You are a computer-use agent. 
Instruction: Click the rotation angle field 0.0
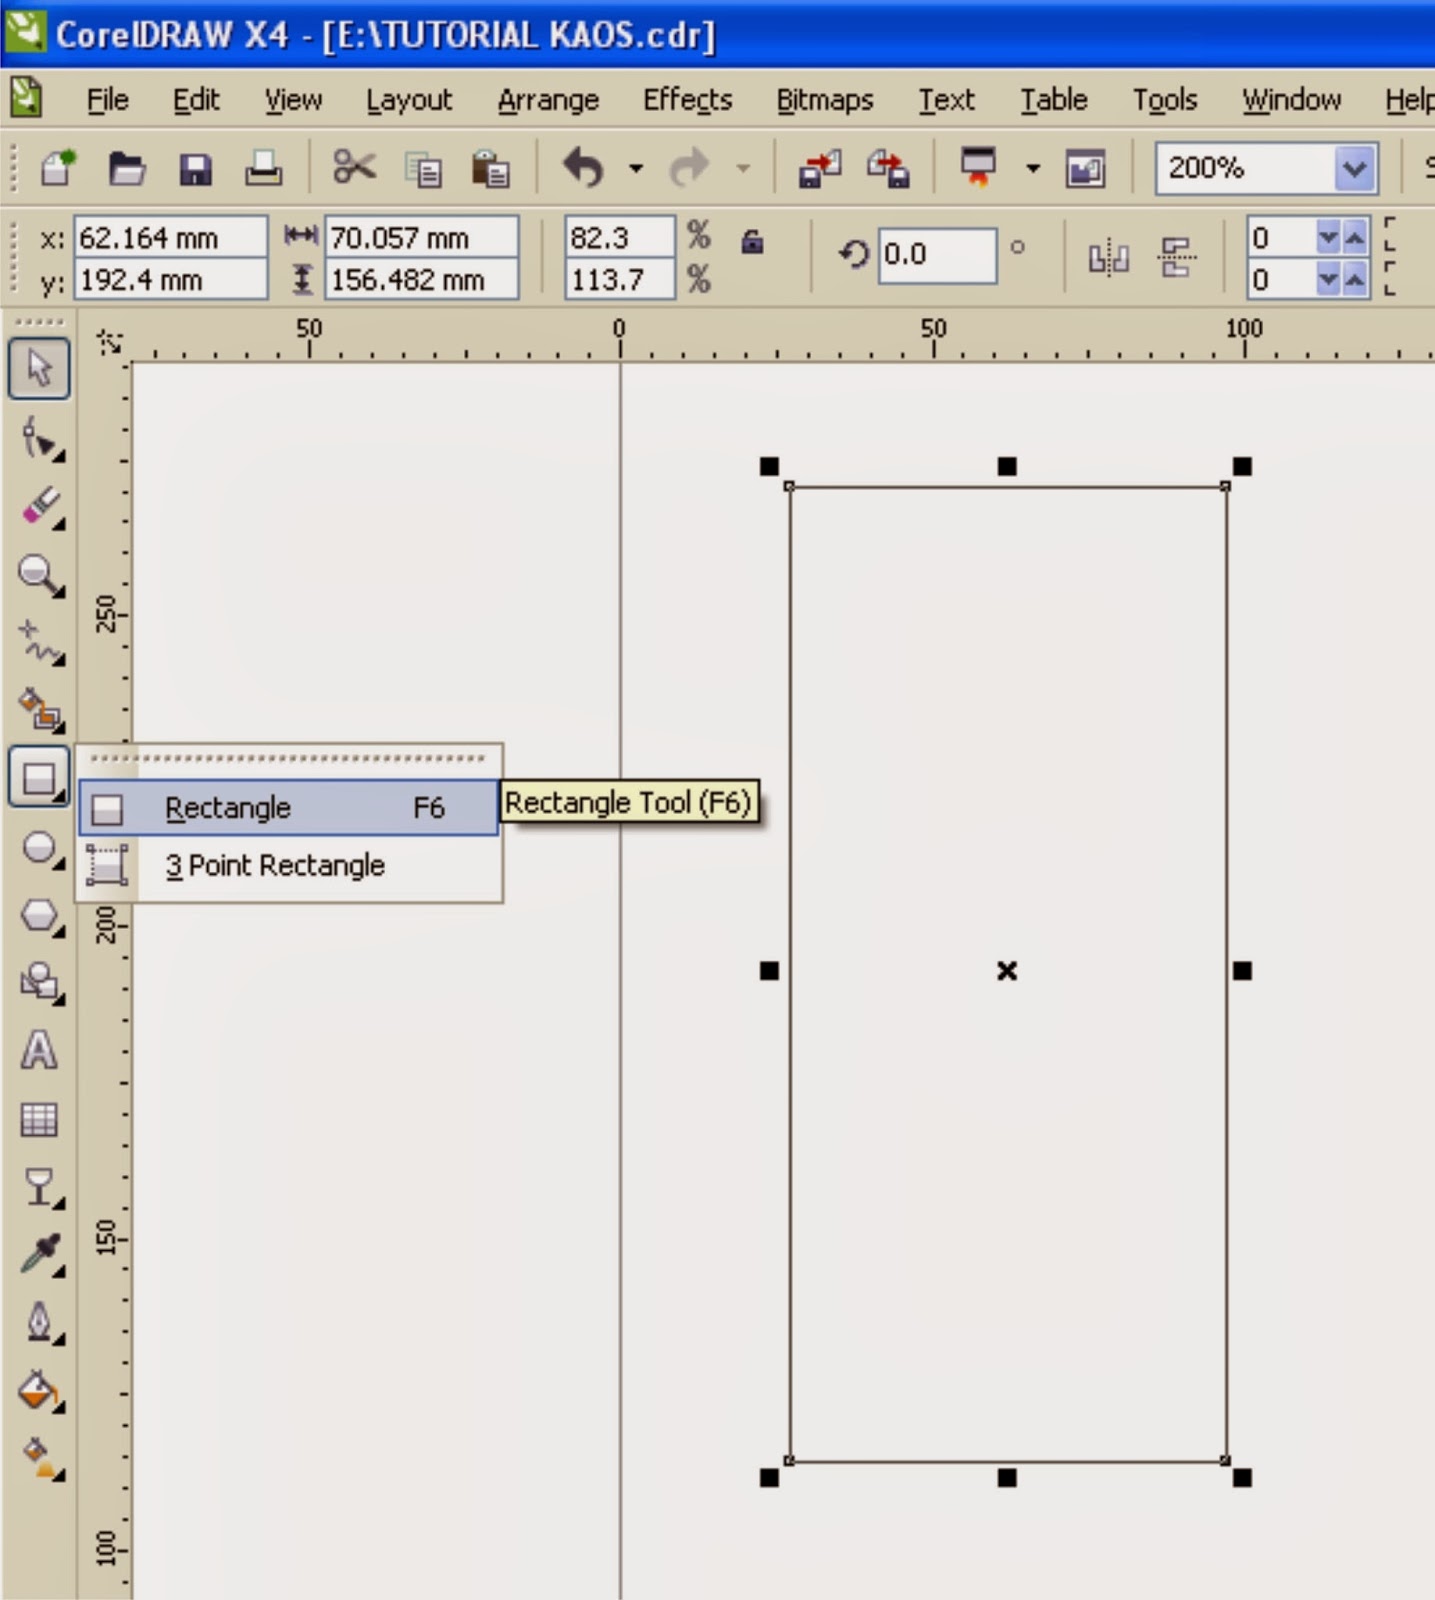click(937, 255)
